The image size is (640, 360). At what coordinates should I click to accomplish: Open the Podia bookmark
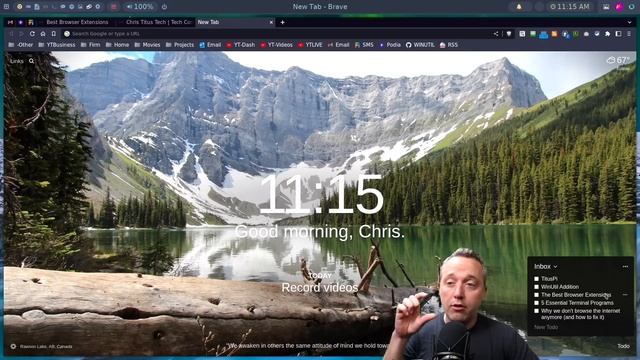coord(390,45)
